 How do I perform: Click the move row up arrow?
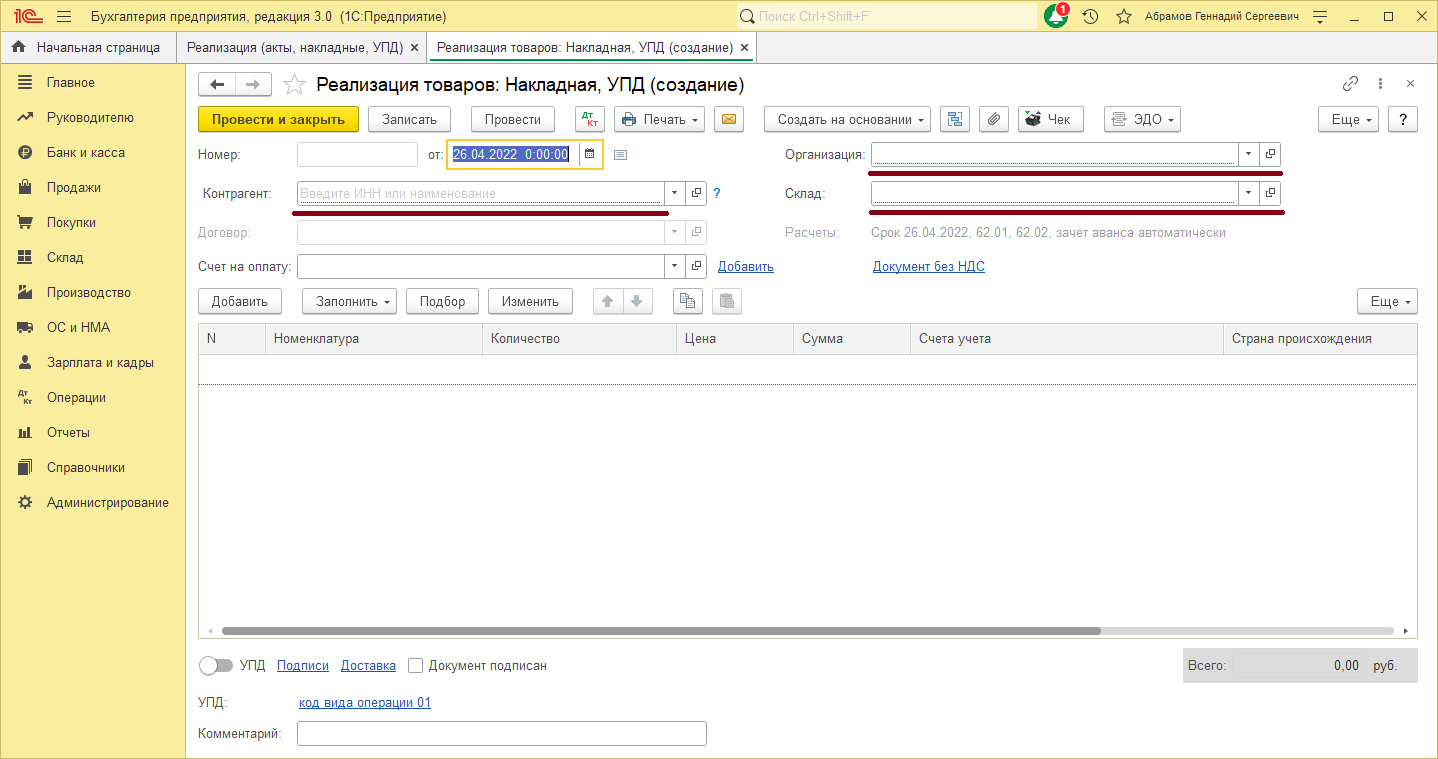pos(608,301)
